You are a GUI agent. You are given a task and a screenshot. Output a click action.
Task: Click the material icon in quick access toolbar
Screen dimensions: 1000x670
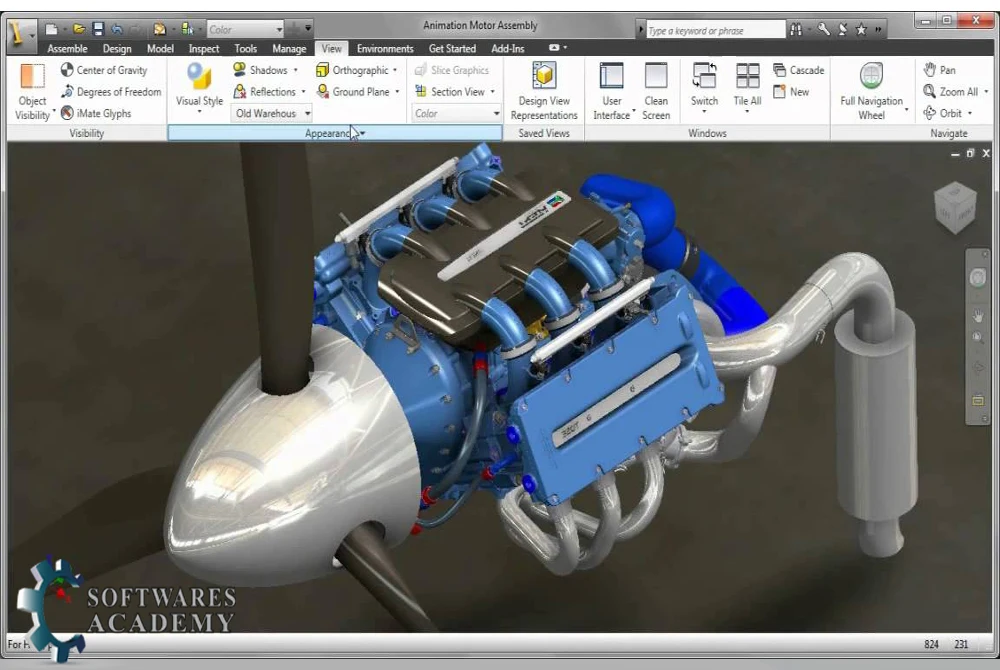click(160, 29)
